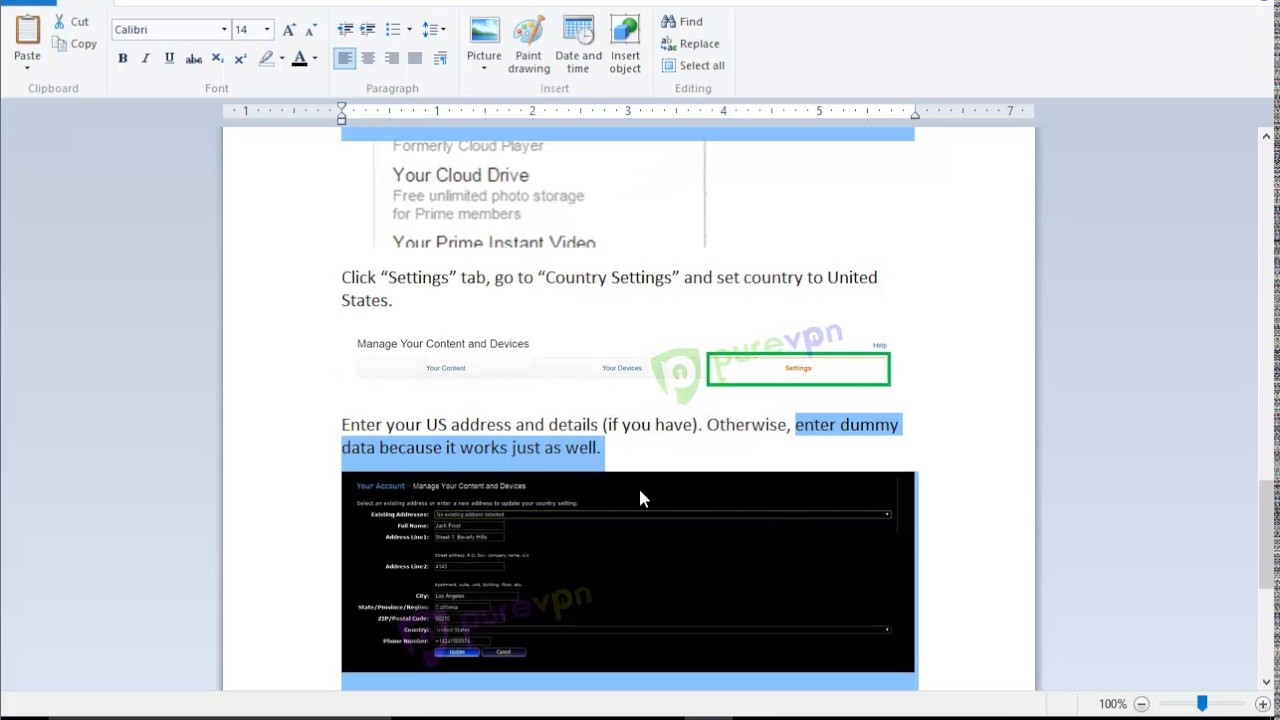This screenshot has width=1280, height=720.
Task: Click right indent marker on ruler
Action: pos(914,114)
